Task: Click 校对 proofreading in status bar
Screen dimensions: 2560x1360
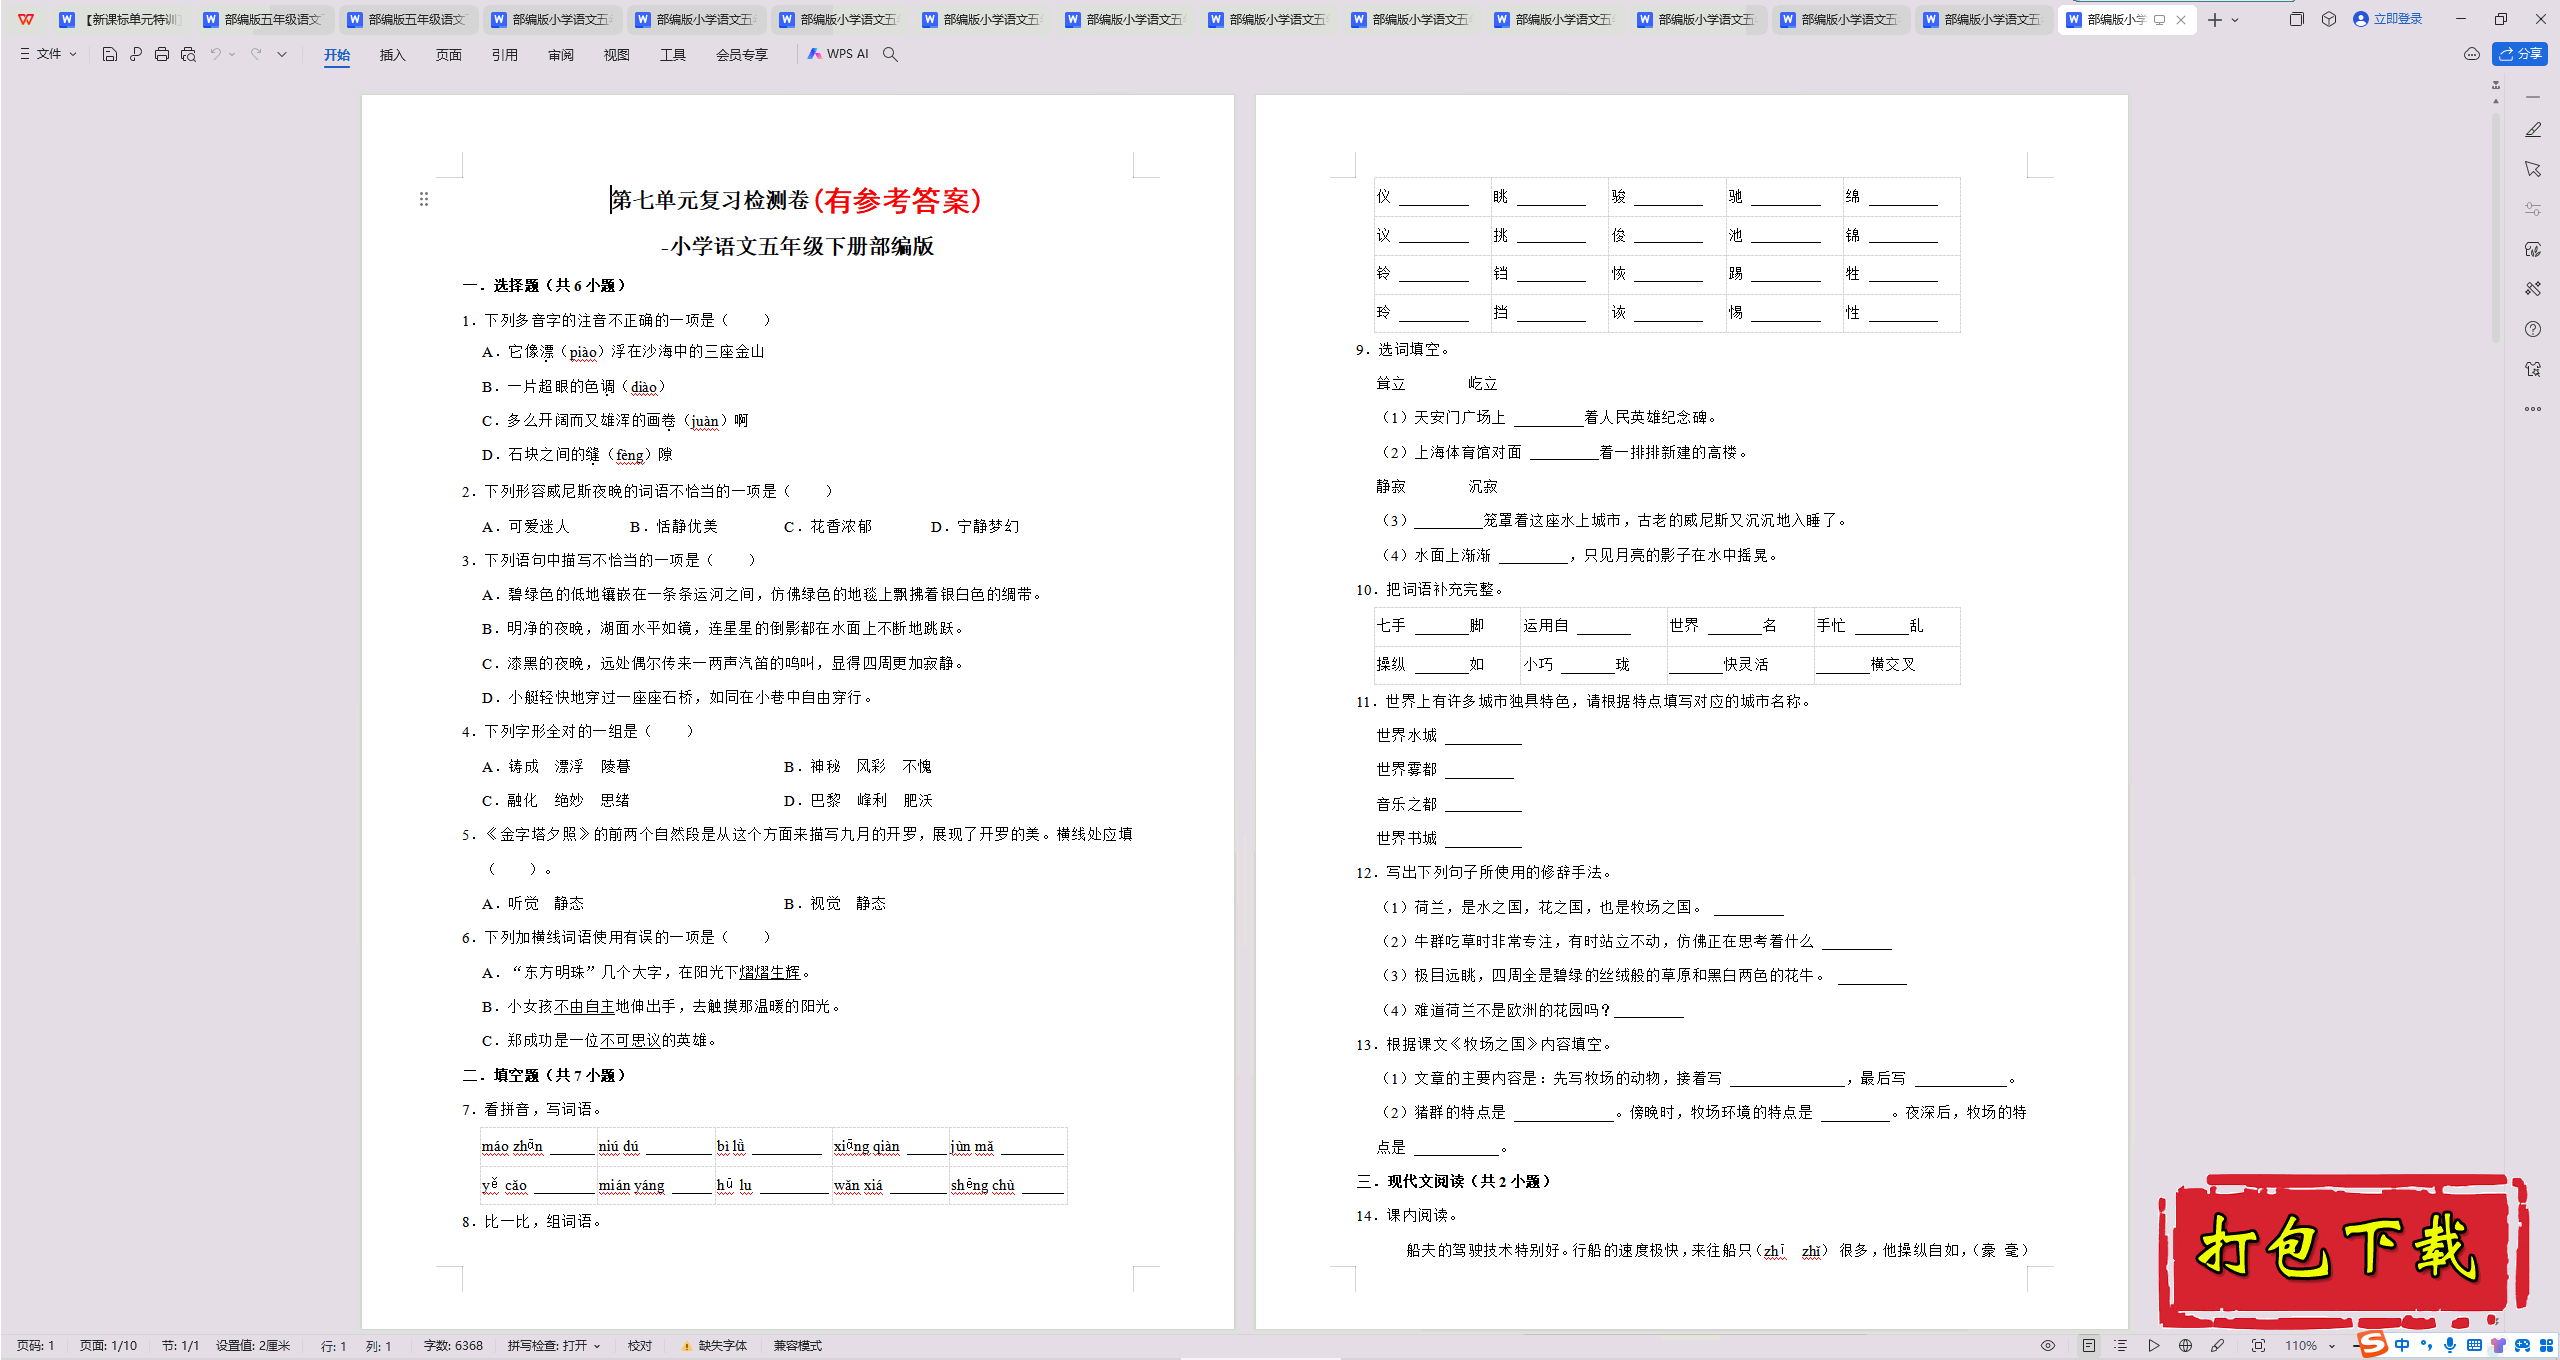Action: coord(640,1346)
